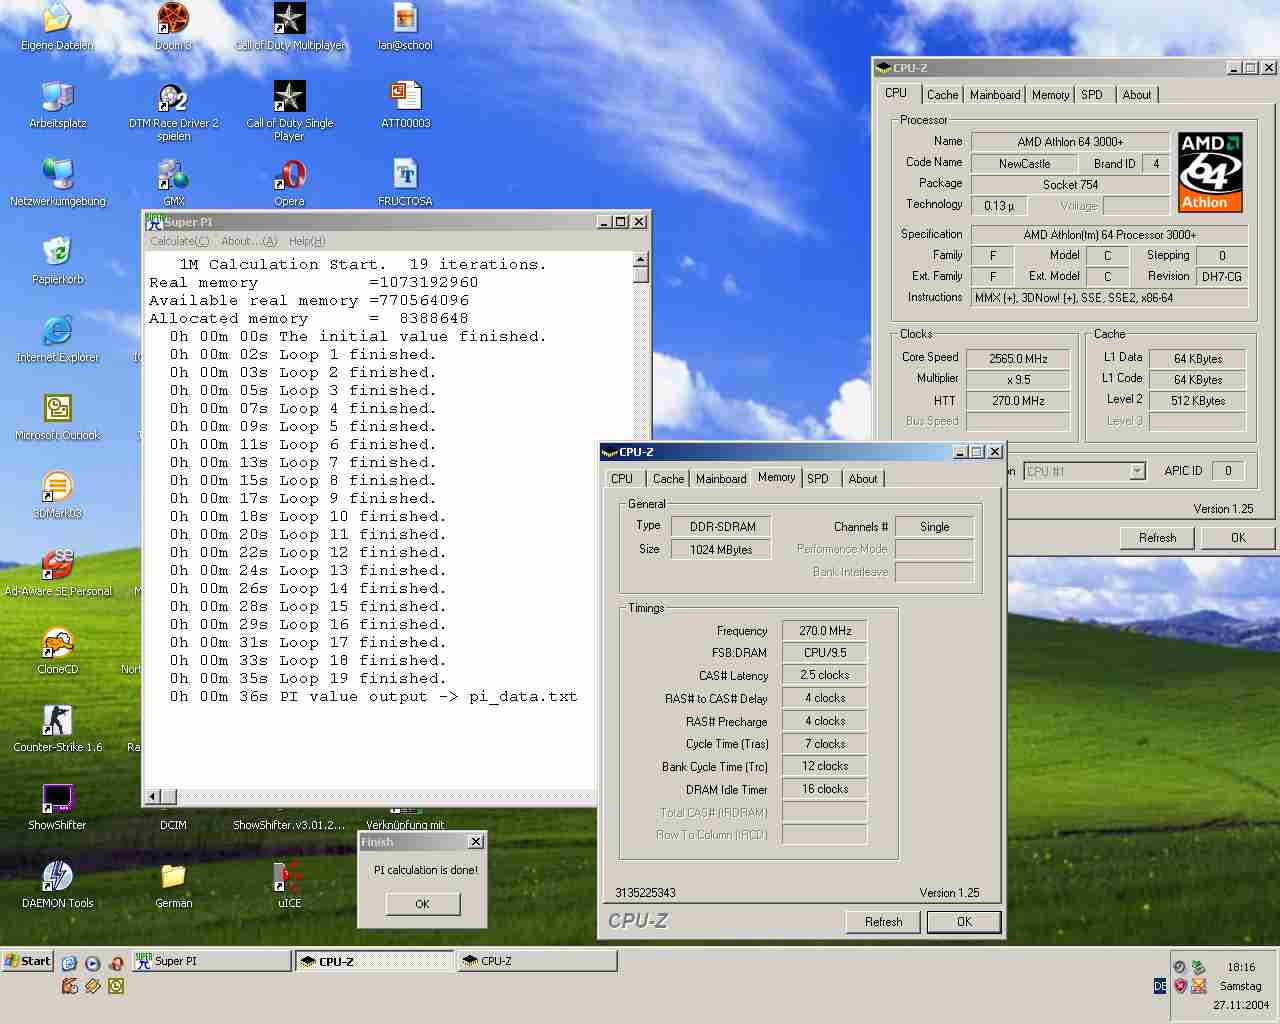Switch to Mainboard tab in back CPU-Z
This screenshot has width=1280, height=1024.
[995, 95]
